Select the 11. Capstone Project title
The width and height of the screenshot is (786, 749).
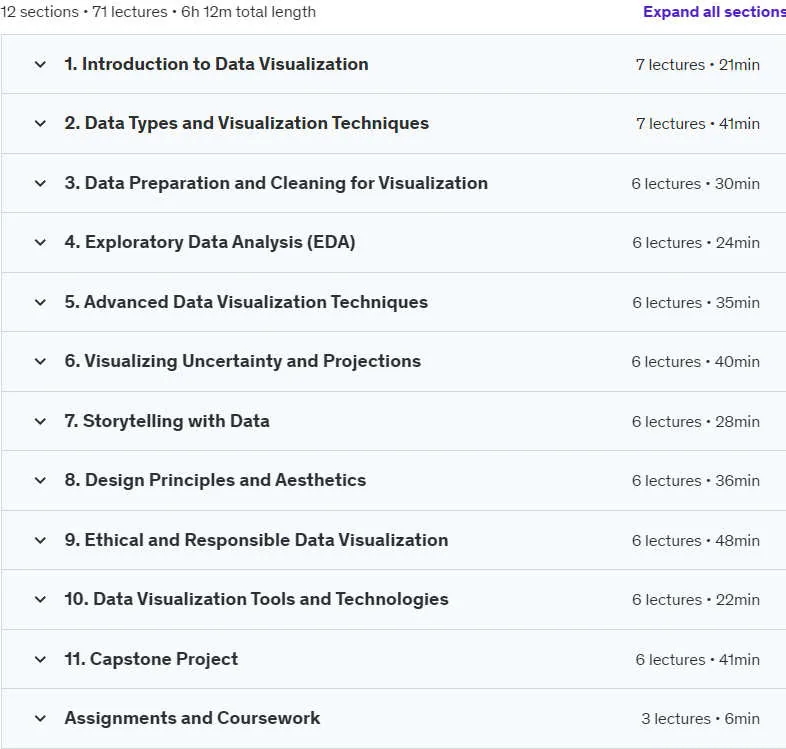pyautogui.click(x=151, y=659)
